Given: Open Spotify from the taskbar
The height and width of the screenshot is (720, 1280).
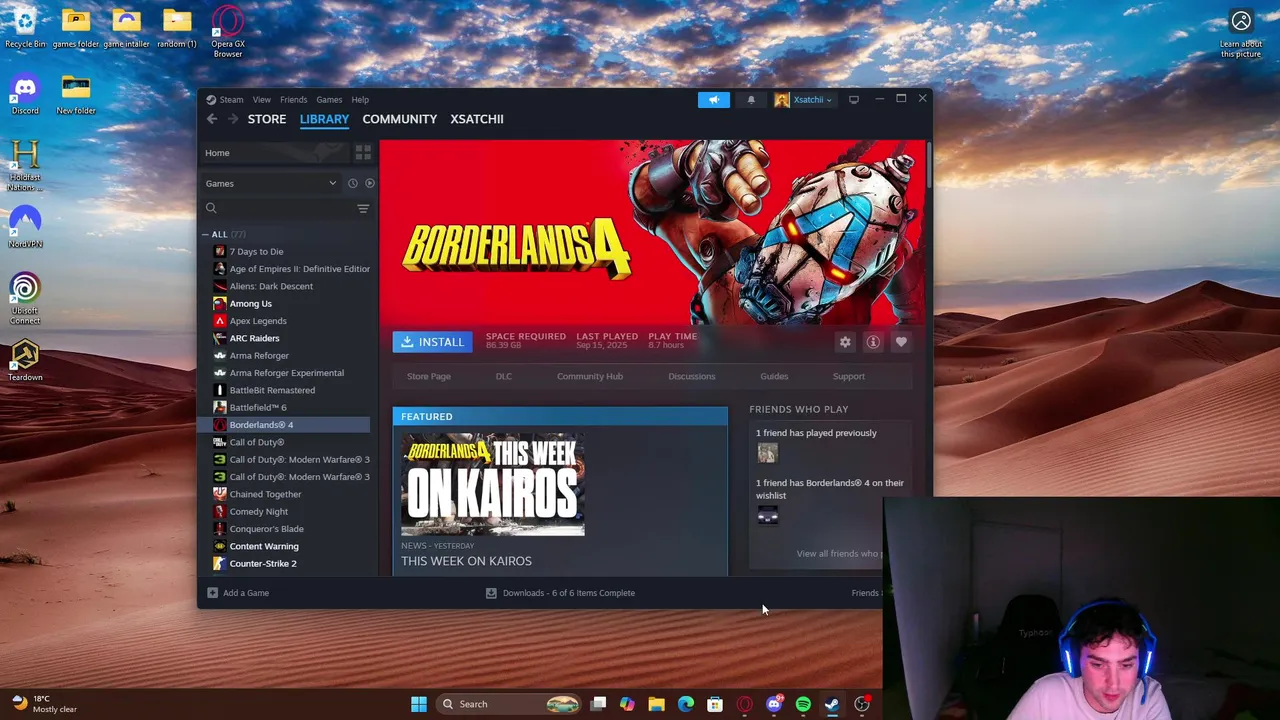Looking at the screenshot, I should tap(803, 704).
